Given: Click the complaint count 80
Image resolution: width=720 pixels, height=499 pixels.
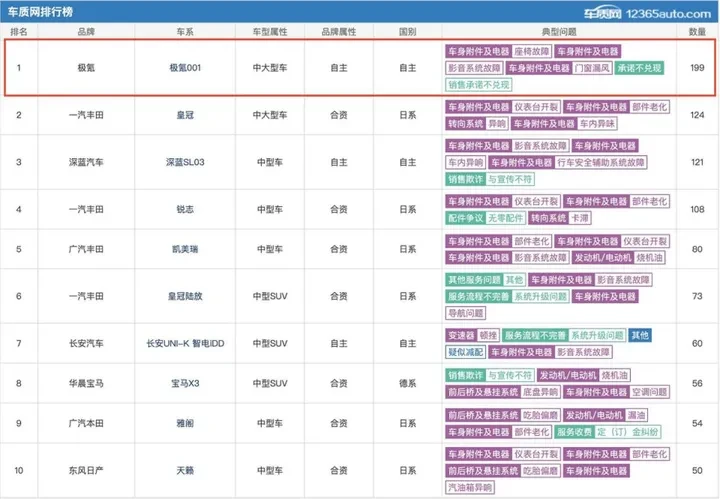Looking at the screenshot, I should 697,249.
